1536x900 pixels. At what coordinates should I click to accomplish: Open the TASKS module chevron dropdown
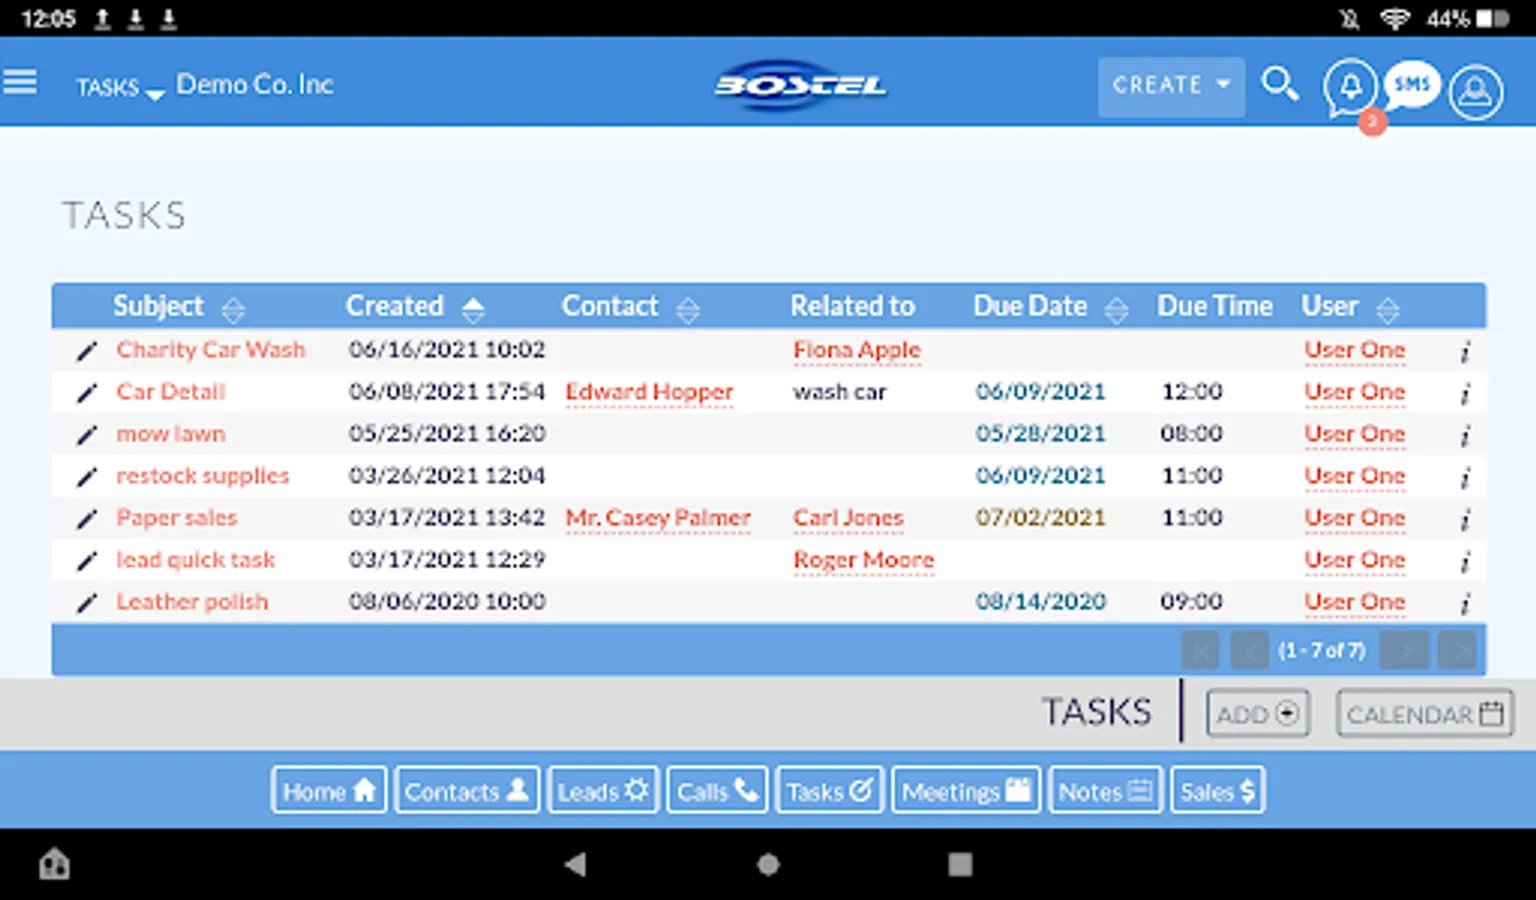click(x=155, y=93)
